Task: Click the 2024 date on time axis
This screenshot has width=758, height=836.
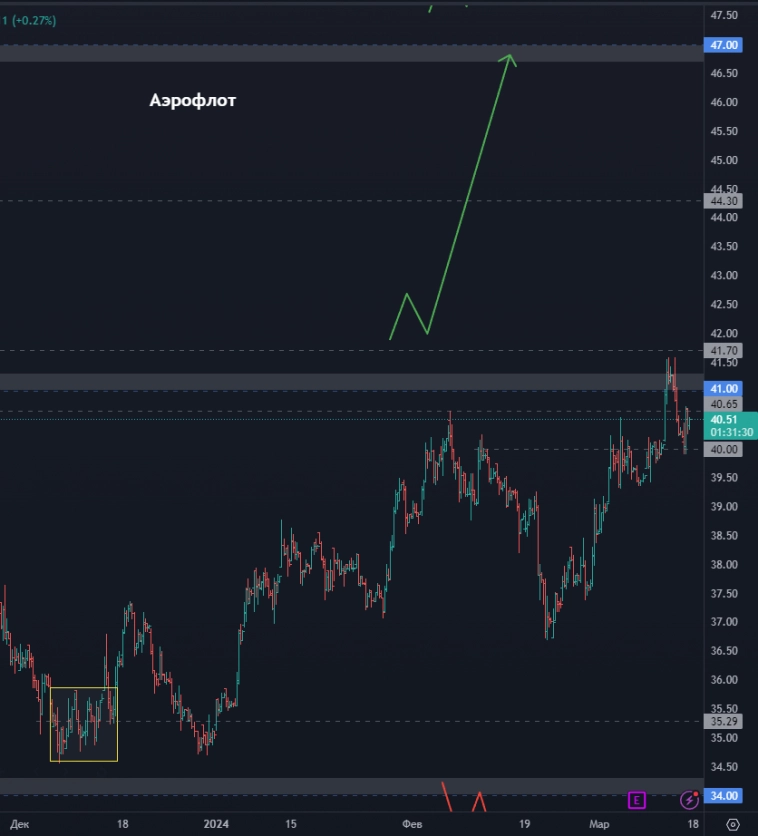Action: point(217,824)
